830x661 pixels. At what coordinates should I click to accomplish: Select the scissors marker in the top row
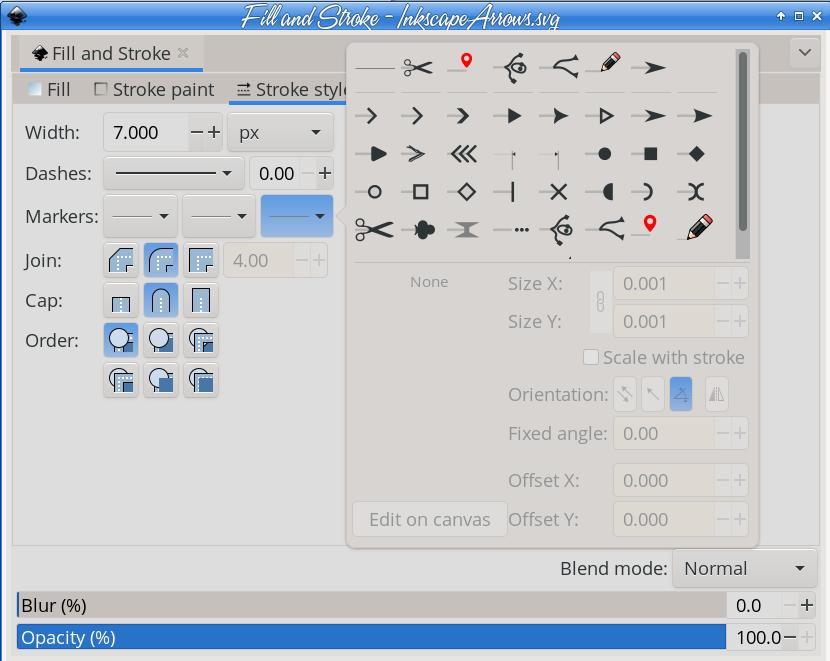click(x=418, y=68)
